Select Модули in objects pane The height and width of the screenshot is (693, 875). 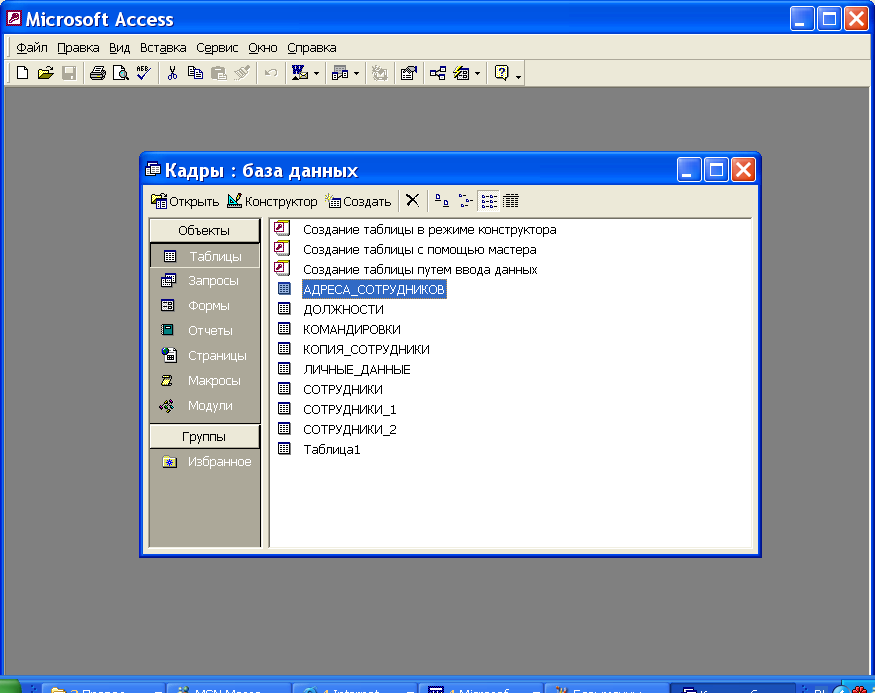click(204, 406)
